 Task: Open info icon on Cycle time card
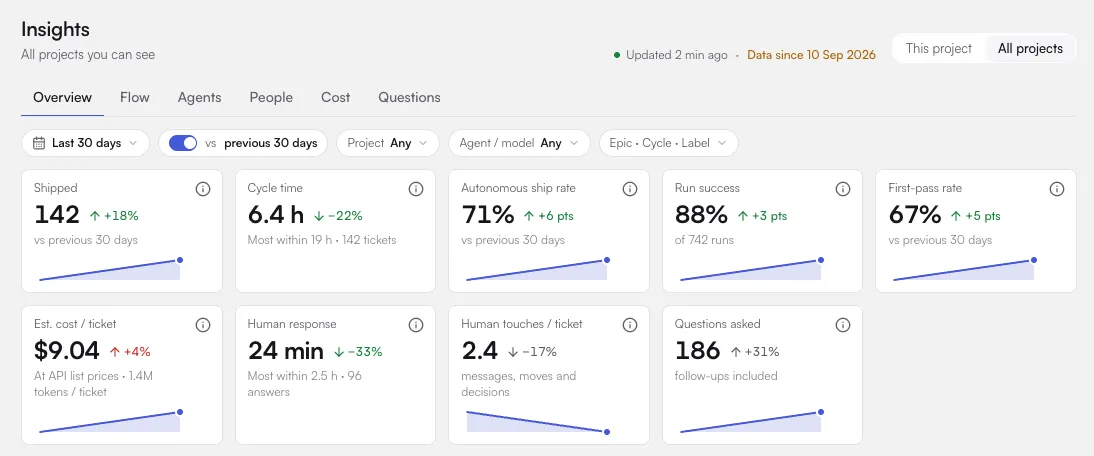[x=416, y=189]
